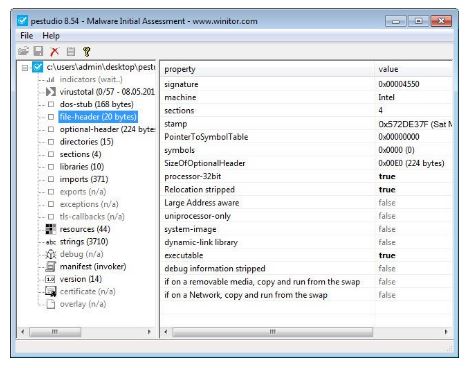Select the dynamic-link library row
470x368 pixels.
click(307, 242)
